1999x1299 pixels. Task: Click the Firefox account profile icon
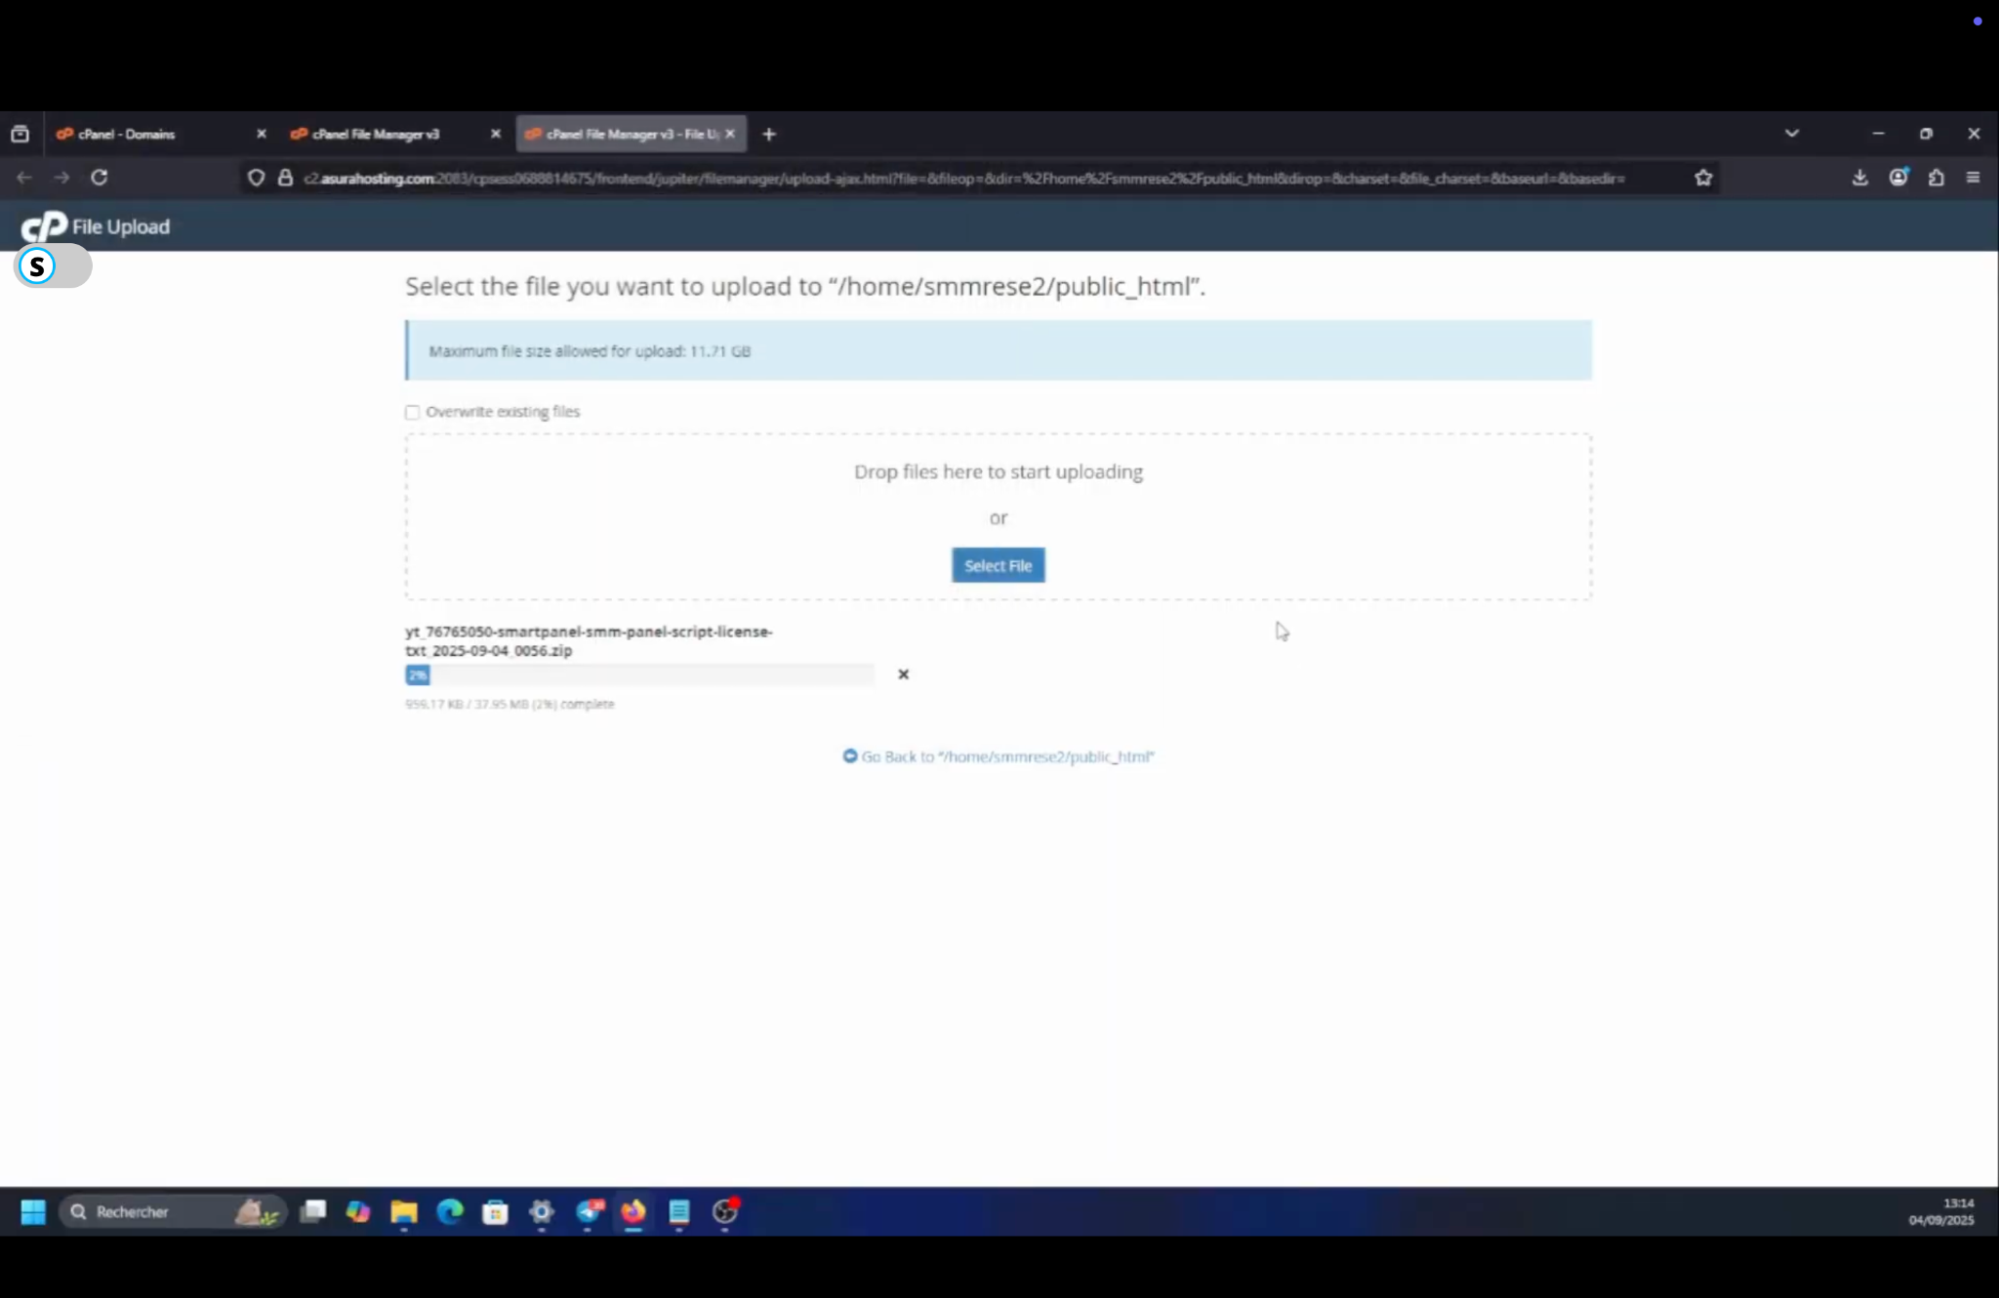(x=1898, y=177)
